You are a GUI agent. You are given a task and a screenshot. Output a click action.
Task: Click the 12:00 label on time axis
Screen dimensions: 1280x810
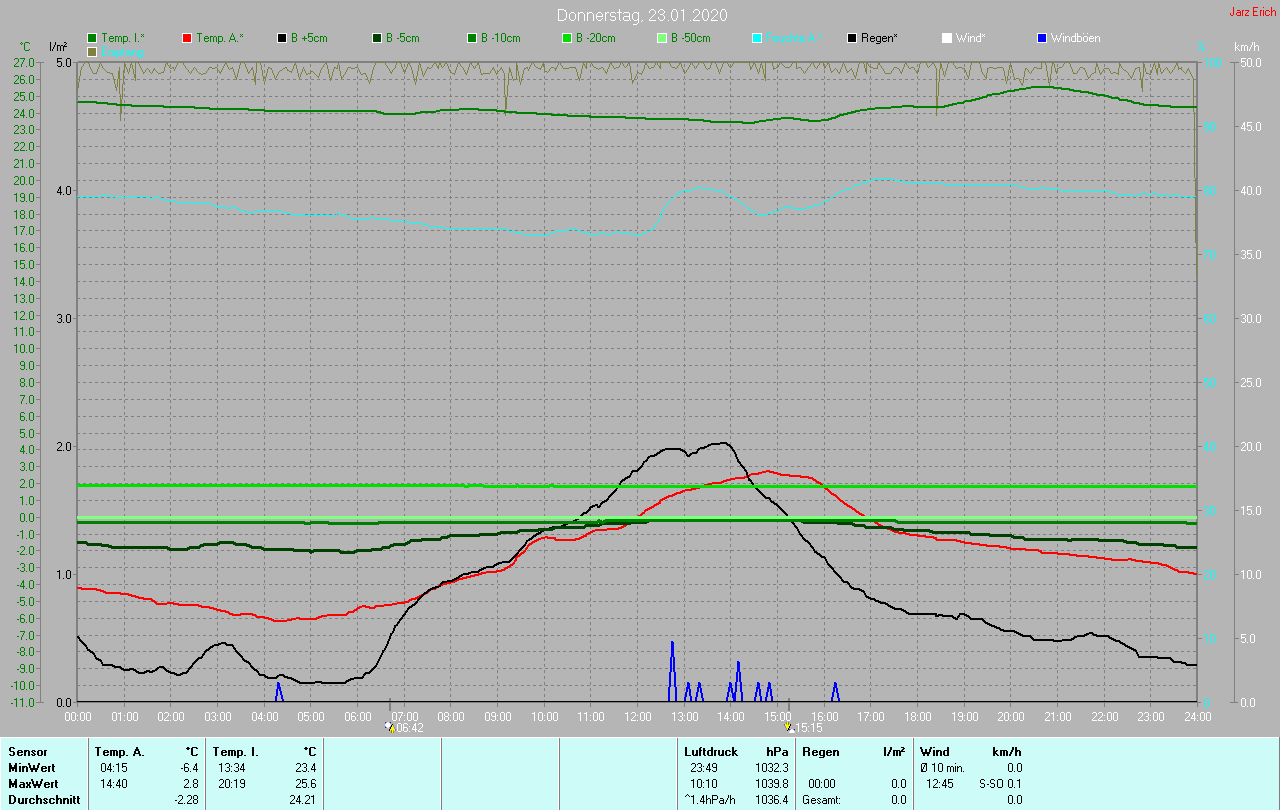637,716
